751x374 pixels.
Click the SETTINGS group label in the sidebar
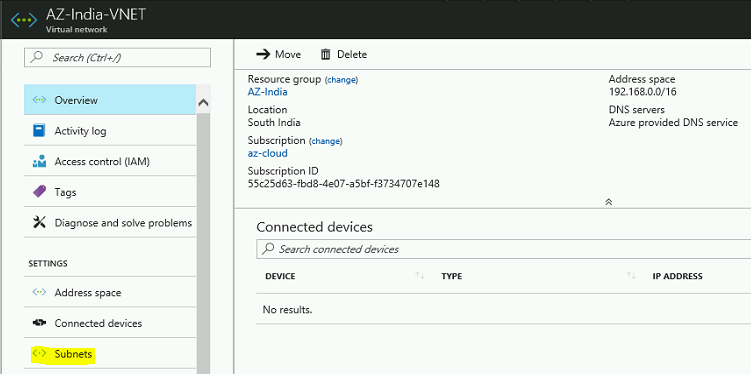pyautogui.click(x=48, y=263)
